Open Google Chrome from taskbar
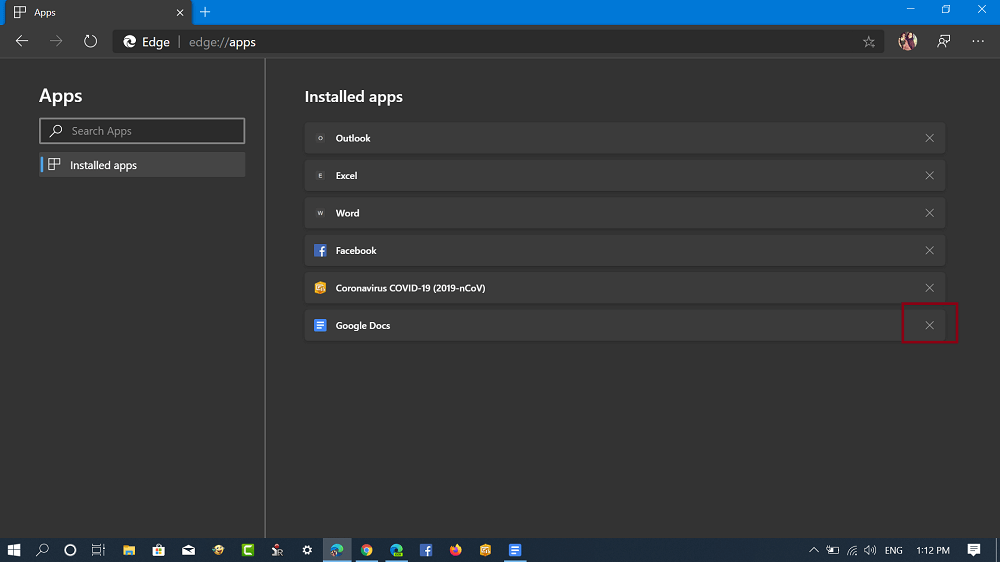 click(366, 550)
